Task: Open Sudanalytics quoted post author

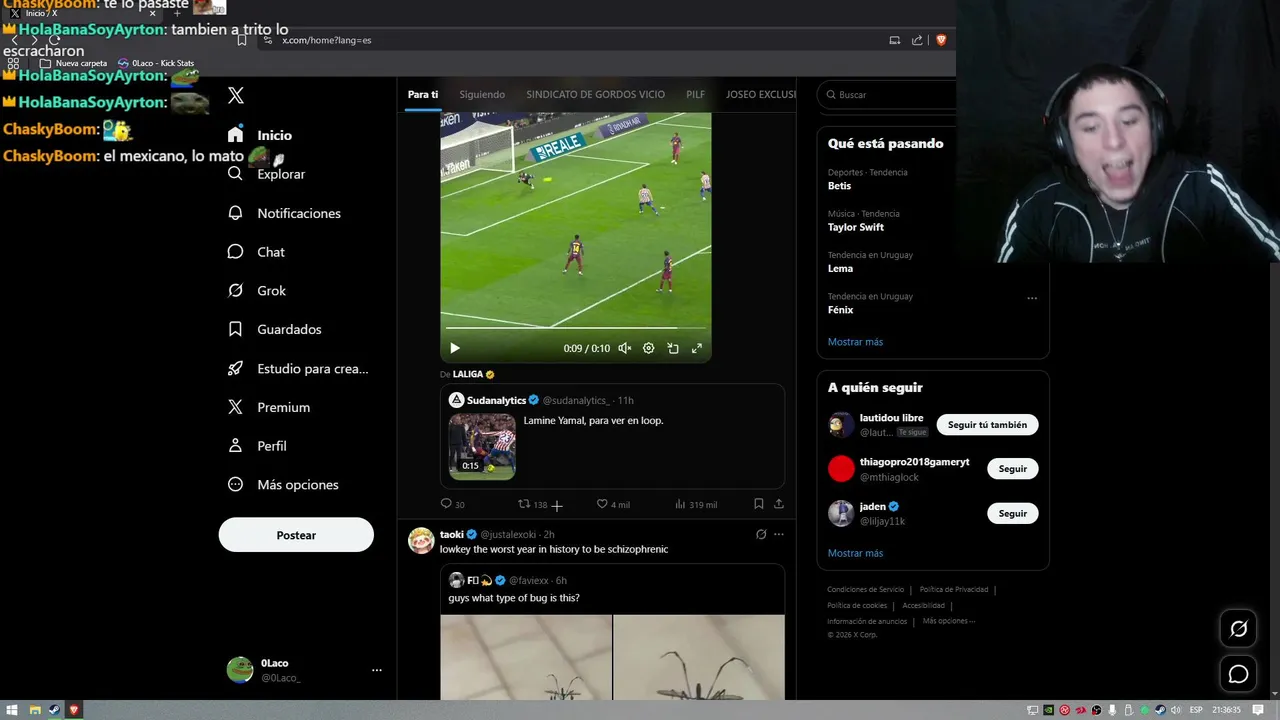Action: pyautogui.click(x=496, y=400)
